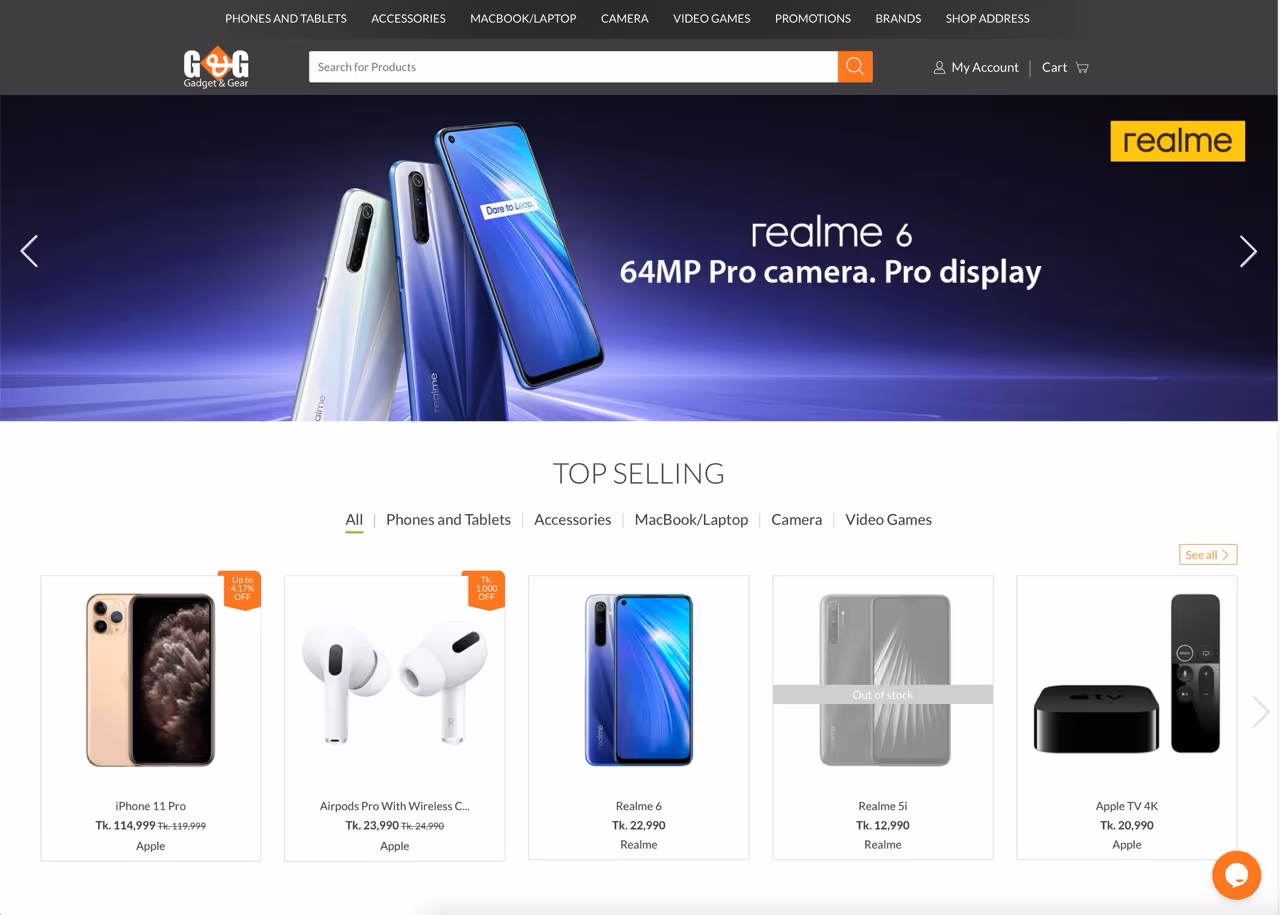This screenshot has height=915, width=1280.
Task: Open the Shop Address menu item
Action: pyautogui.click(x=987, y=18)
